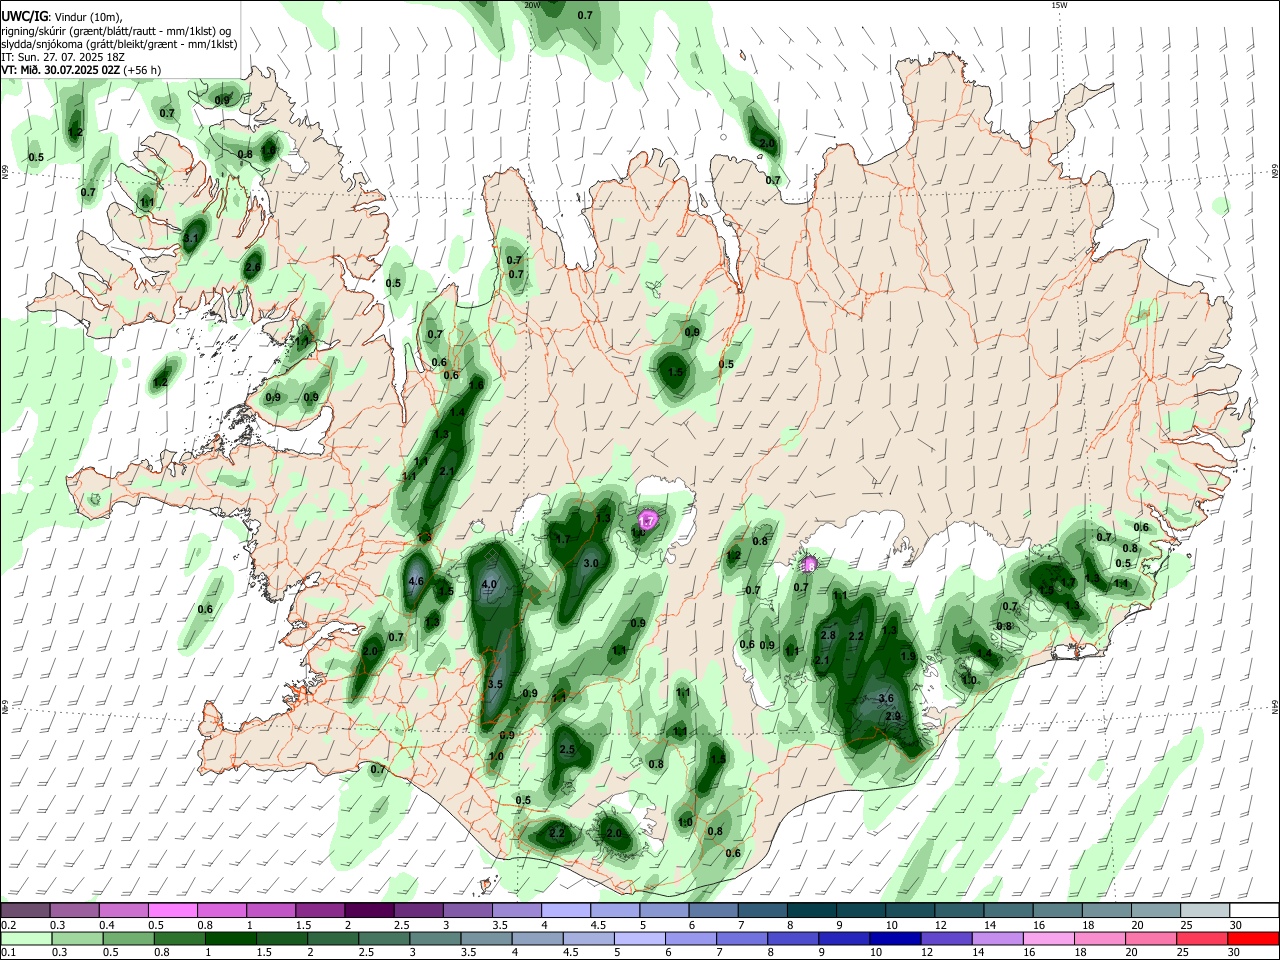Select the white swatch labeled 30 in top legend row
This screenshot has height=960, width=1280.
(x=1253, y=910)
